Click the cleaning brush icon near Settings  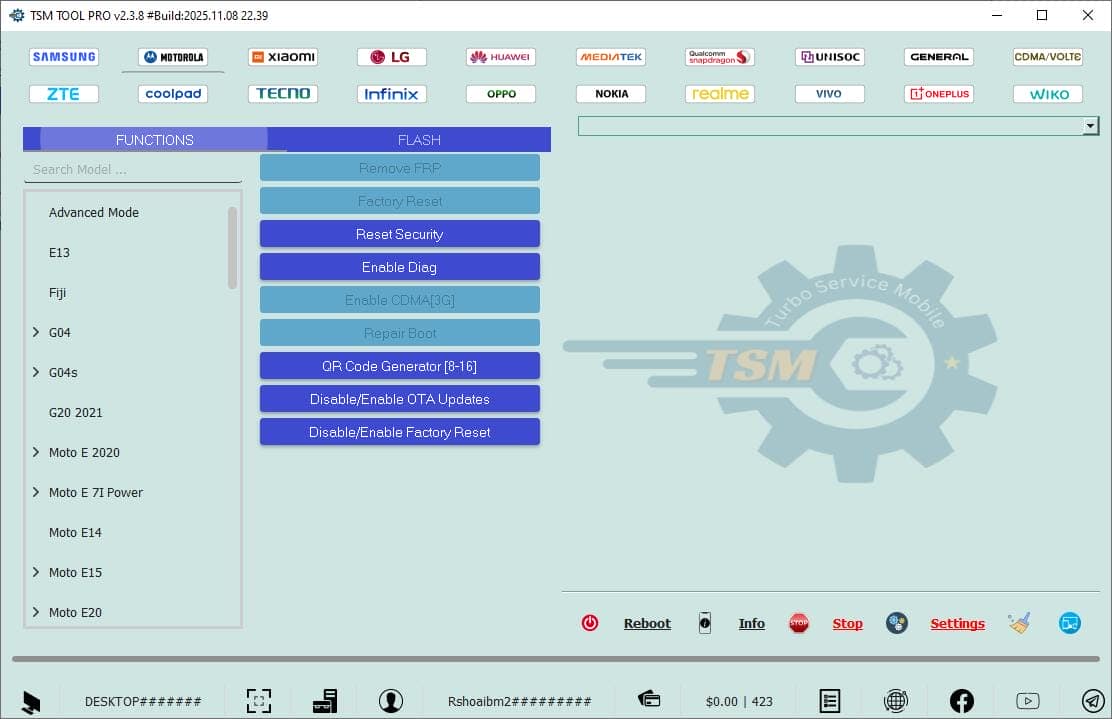tap(1019, 622)
